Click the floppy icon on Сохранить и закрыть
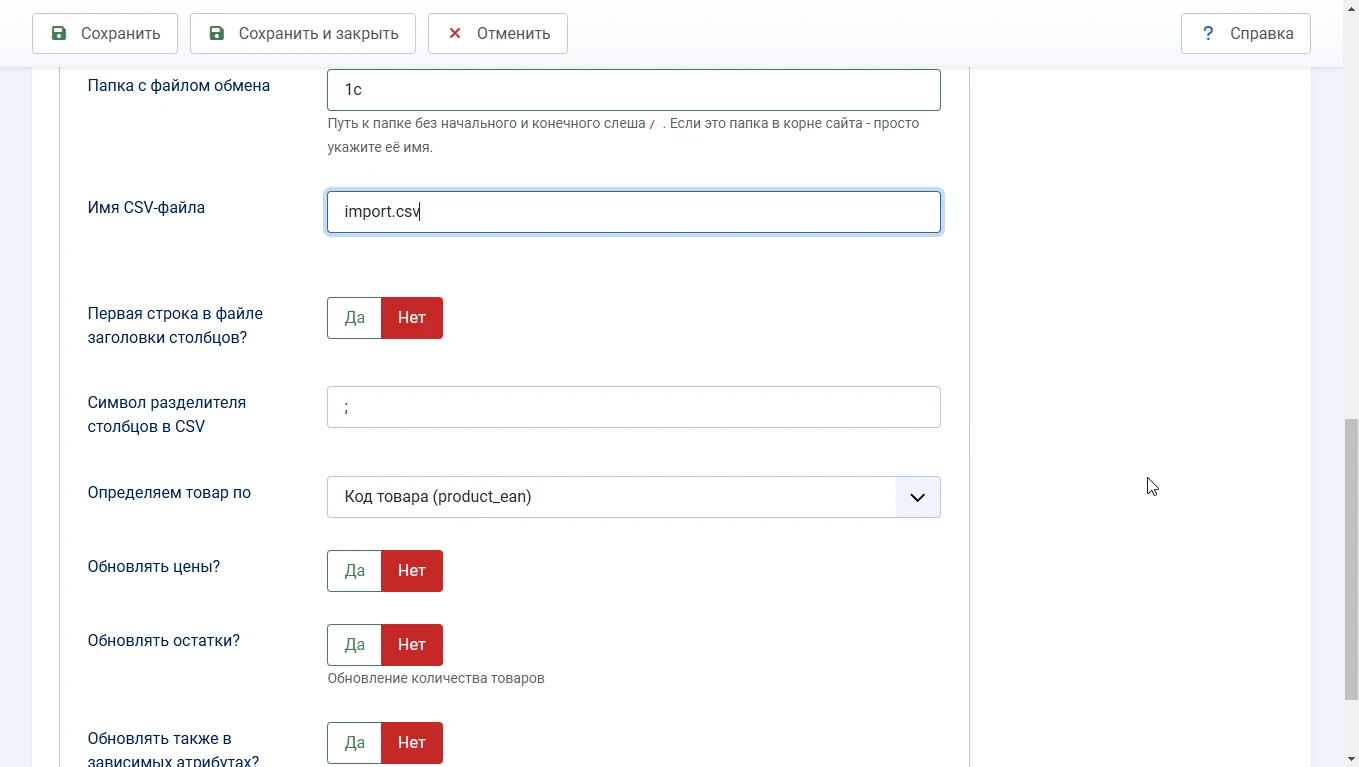Viewport: 1359px width, 767px height. (x=216, y=33)
